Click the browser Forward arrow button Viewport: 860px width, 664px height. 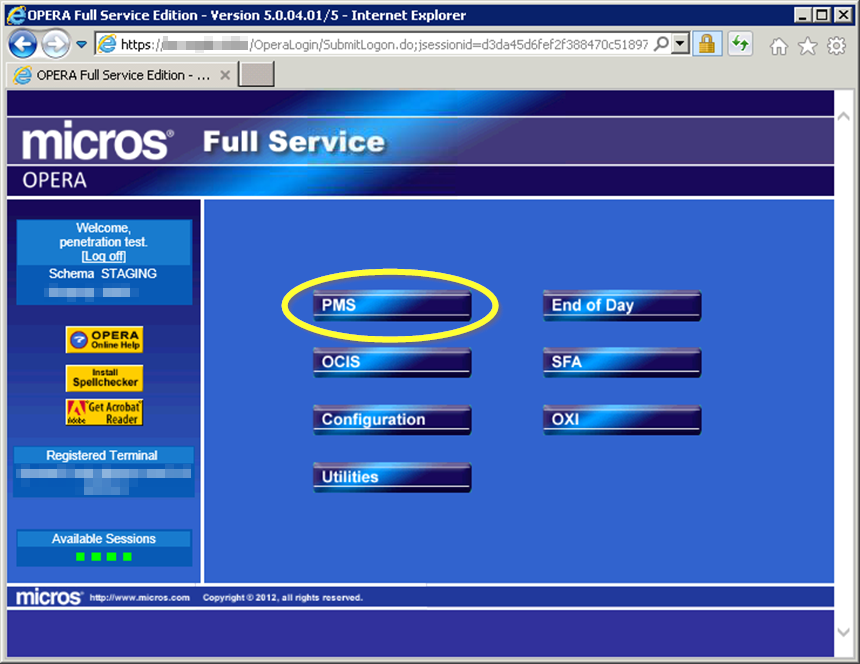pos(55,44)
